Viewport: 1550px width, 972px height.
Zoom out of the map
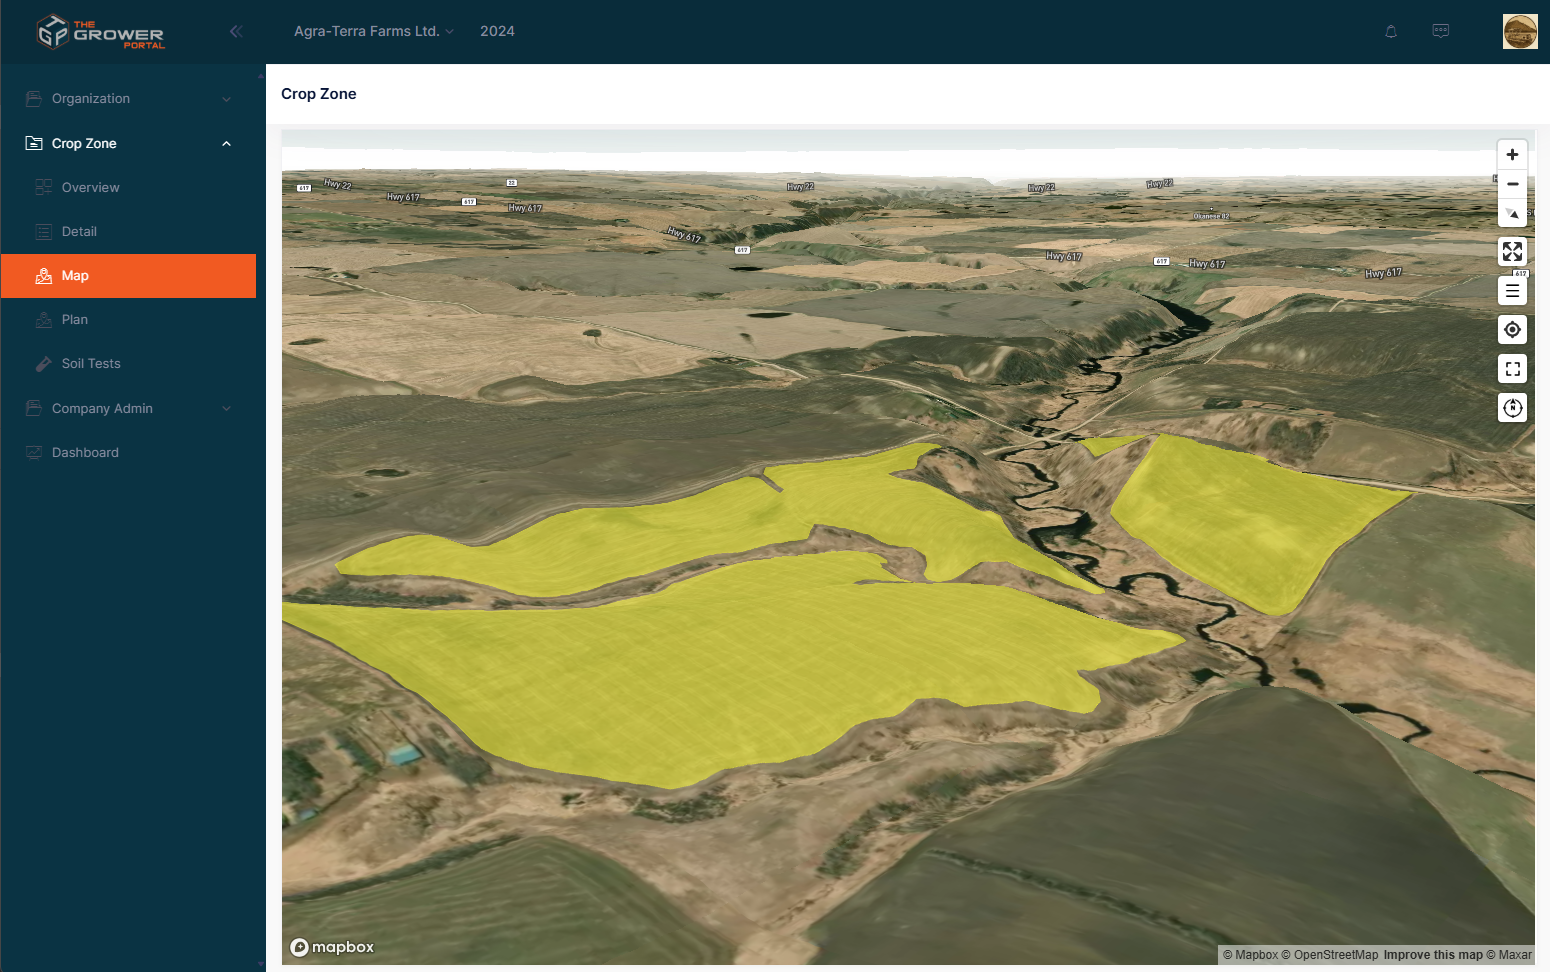1512,184
